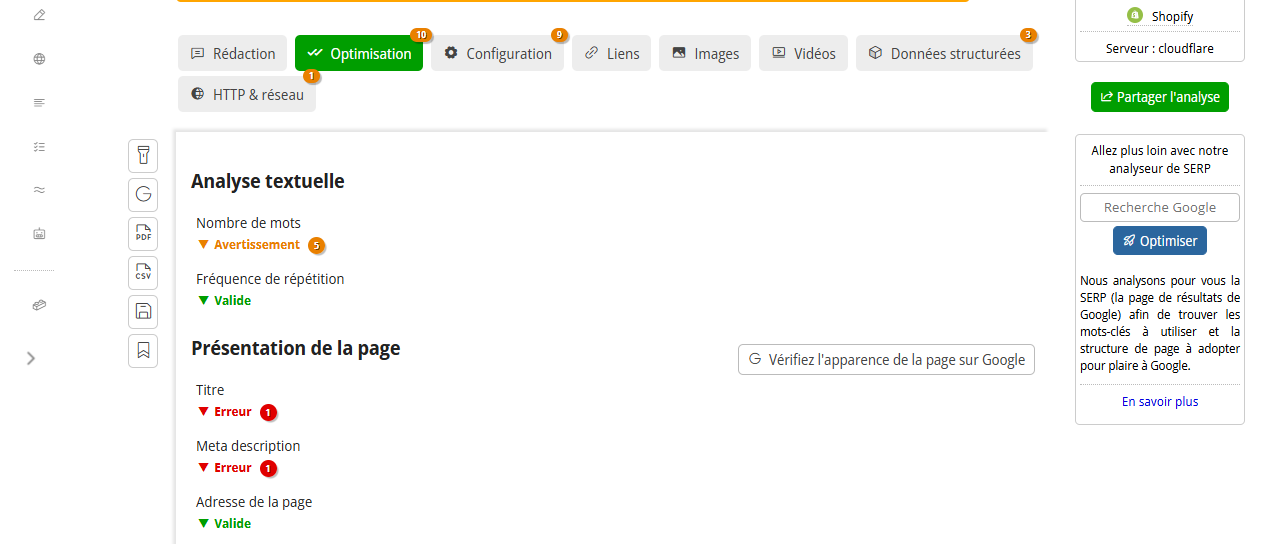Click the Titre label
1286x544 pixels.
210,390
